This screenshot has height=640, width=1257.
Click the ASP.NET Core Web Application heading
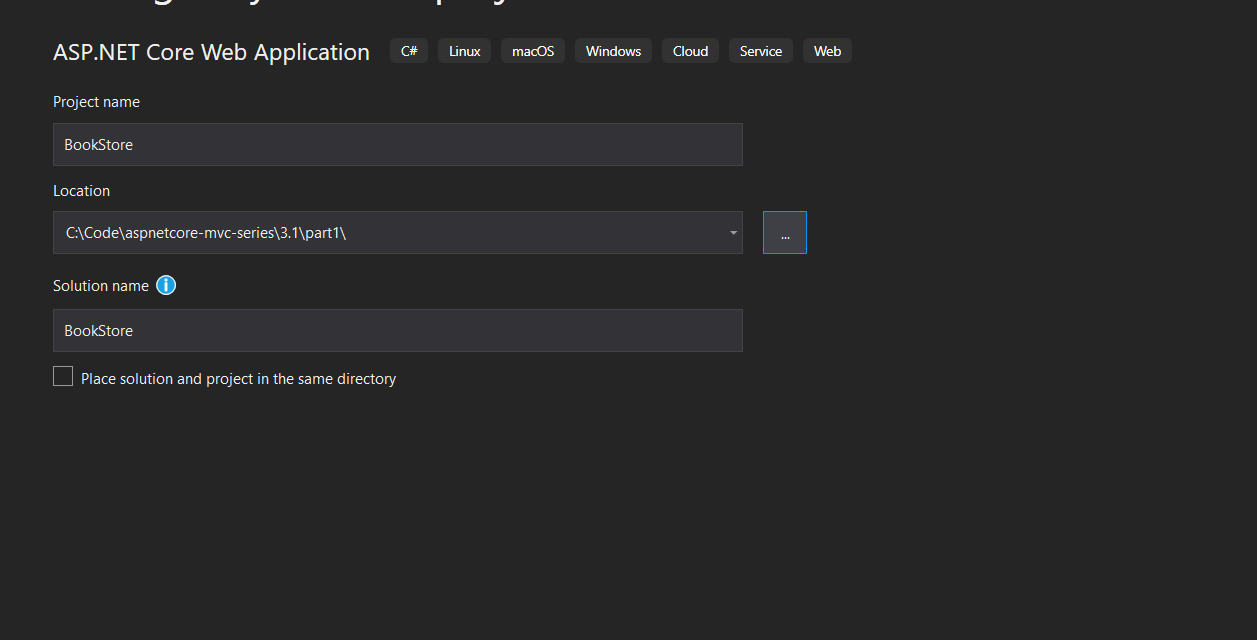pos(211,52)
